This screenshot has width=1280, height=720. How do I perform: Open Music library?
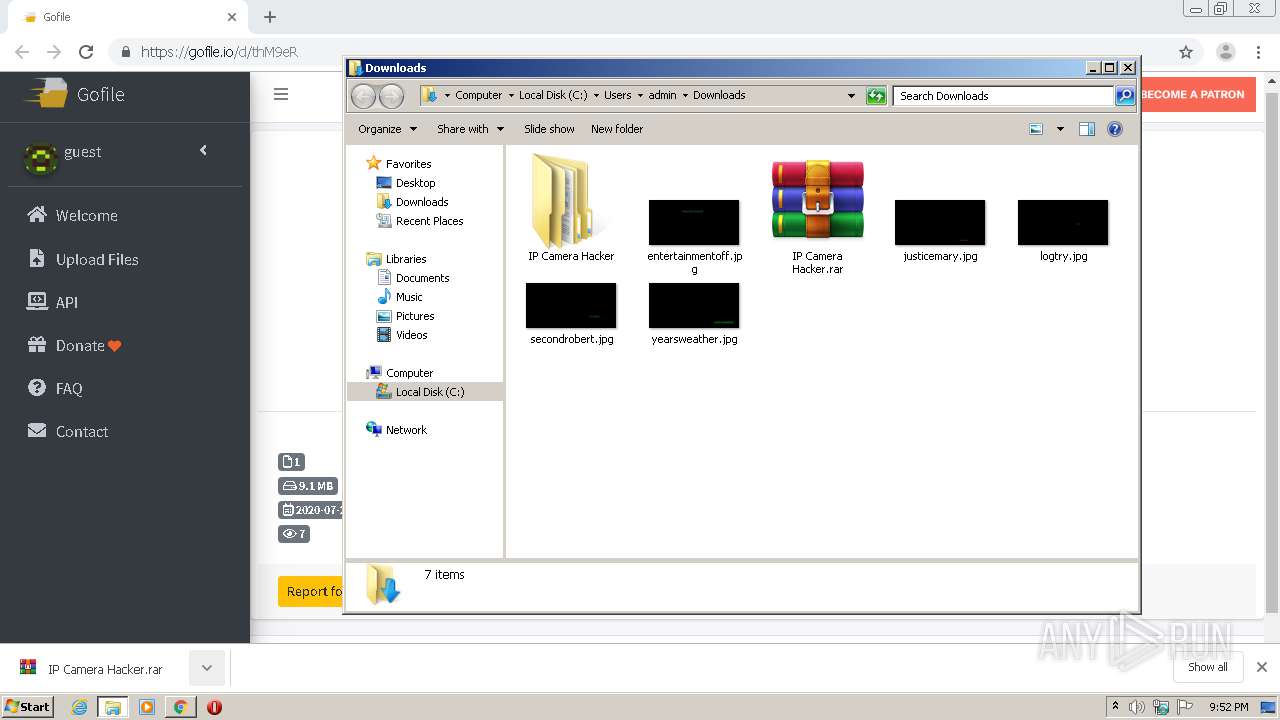[409, 297]
